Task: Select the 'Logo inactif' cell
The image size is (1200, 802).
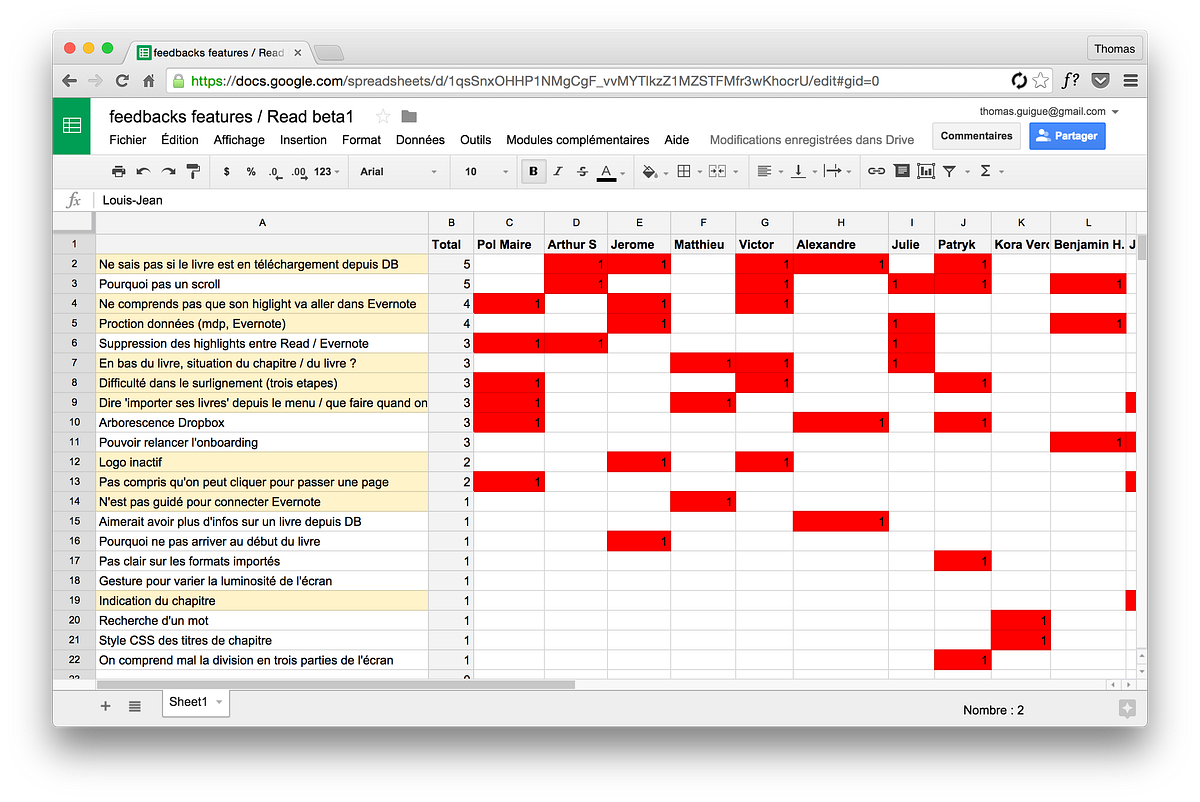Action: (x=262, y=462)
